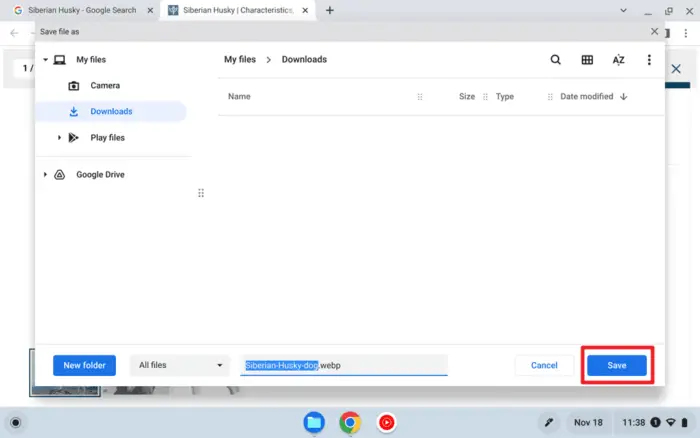Click the battery status icon
This screenshot has width=700, height=438.
pos(684,422)
